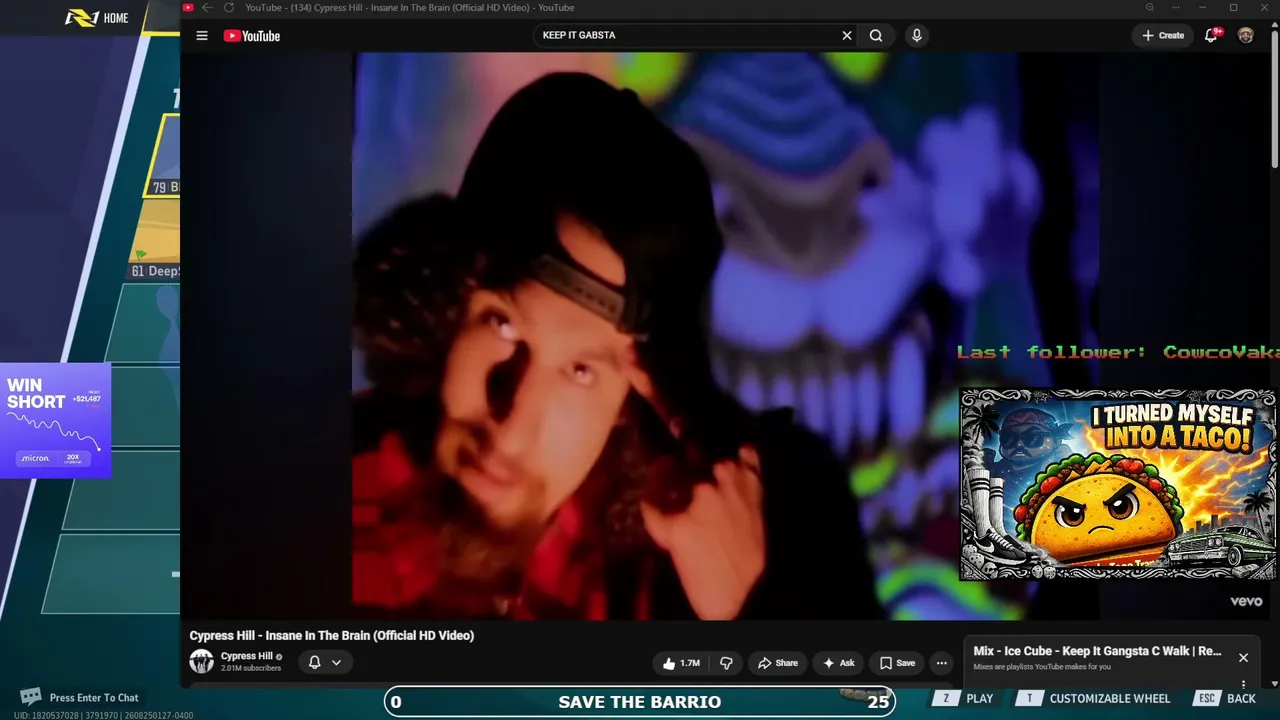Click the BACK option in game bar
Viewport: 1280px width, 720px height.
pos(1227,699)
